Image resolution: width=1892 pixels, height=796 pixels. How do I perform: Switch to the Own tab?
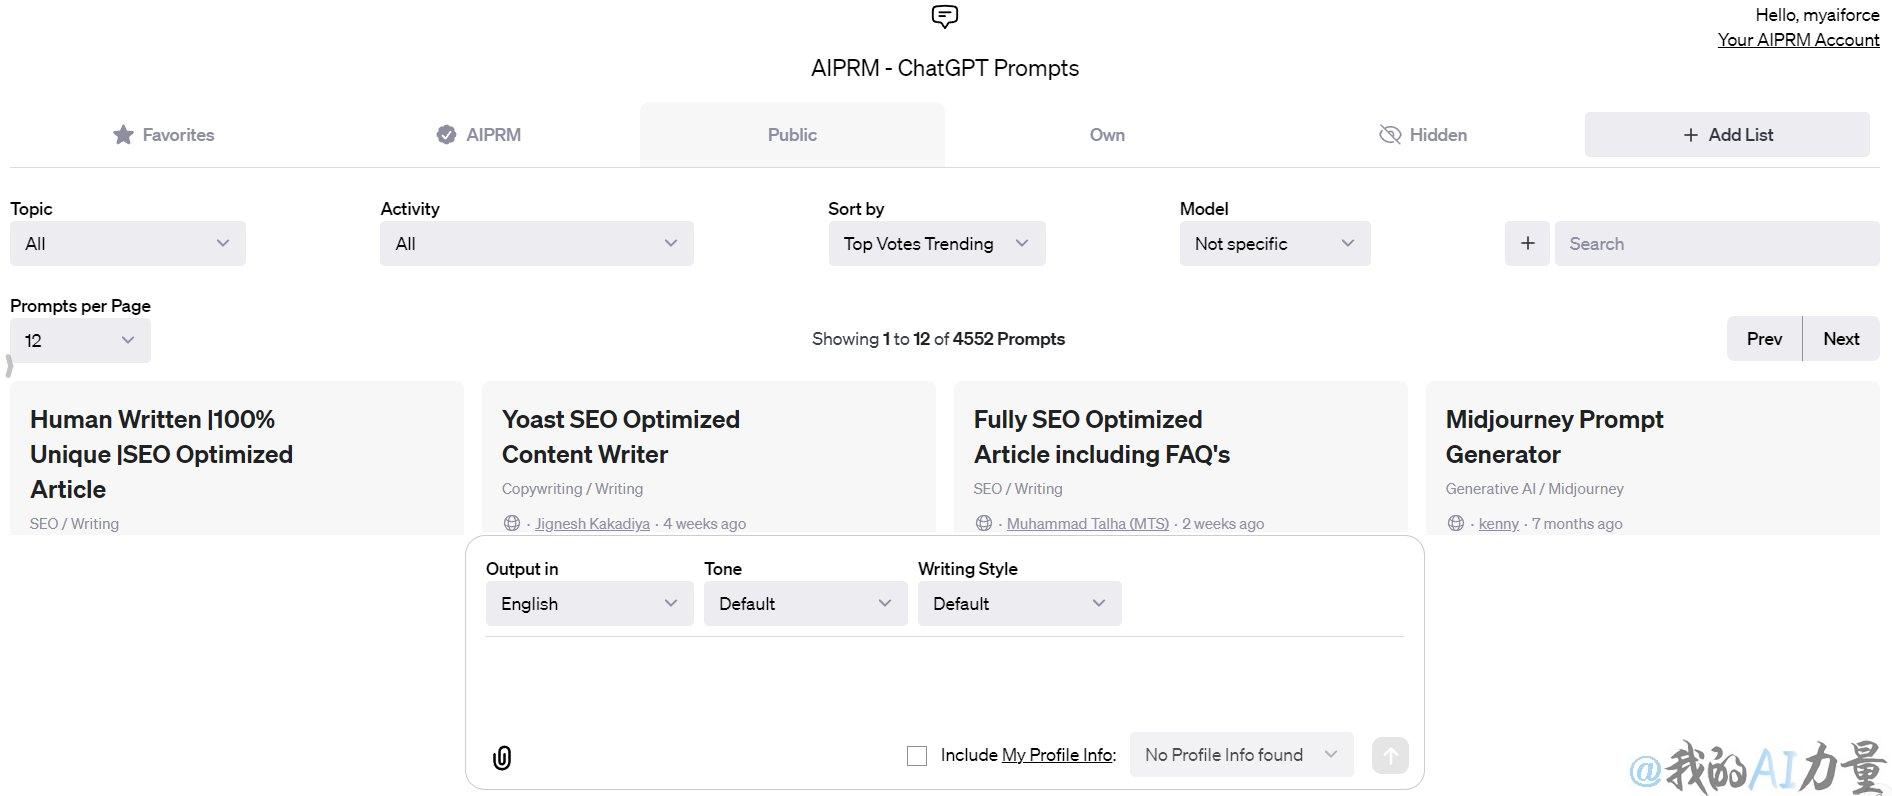1107,135
